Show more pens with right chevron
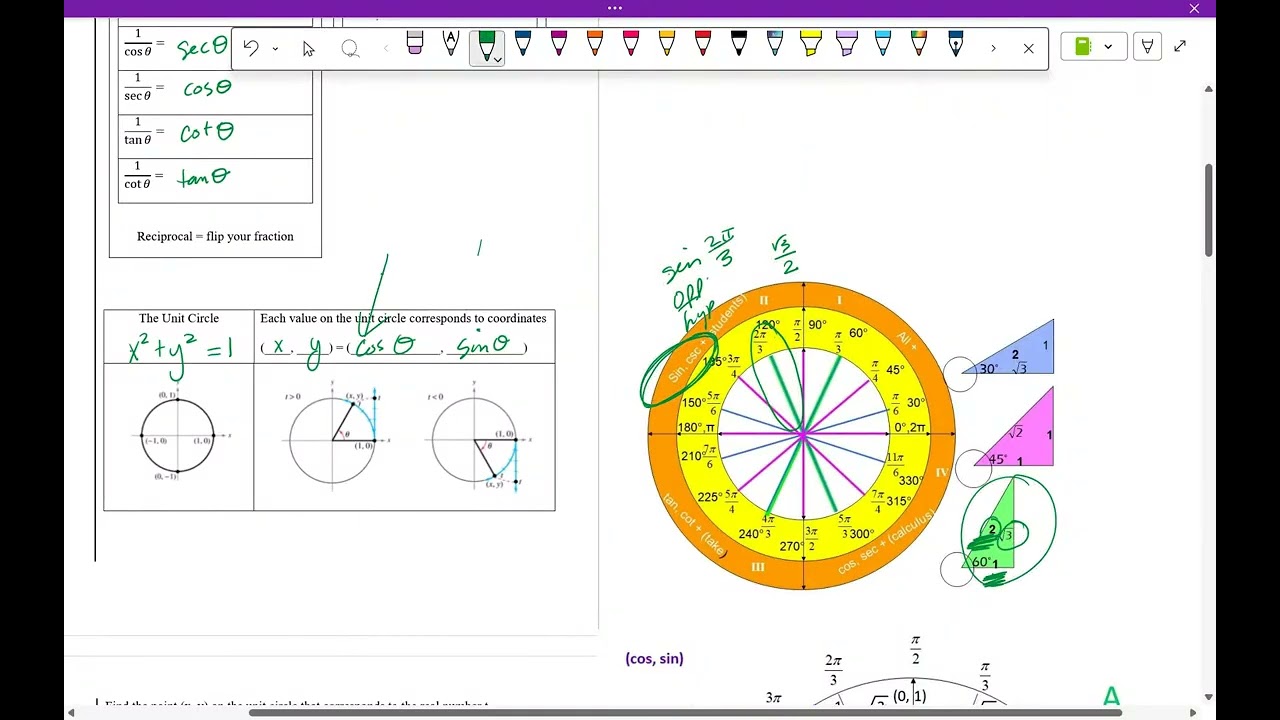Viewport: 1280px width, 720px height. (993, 48)
